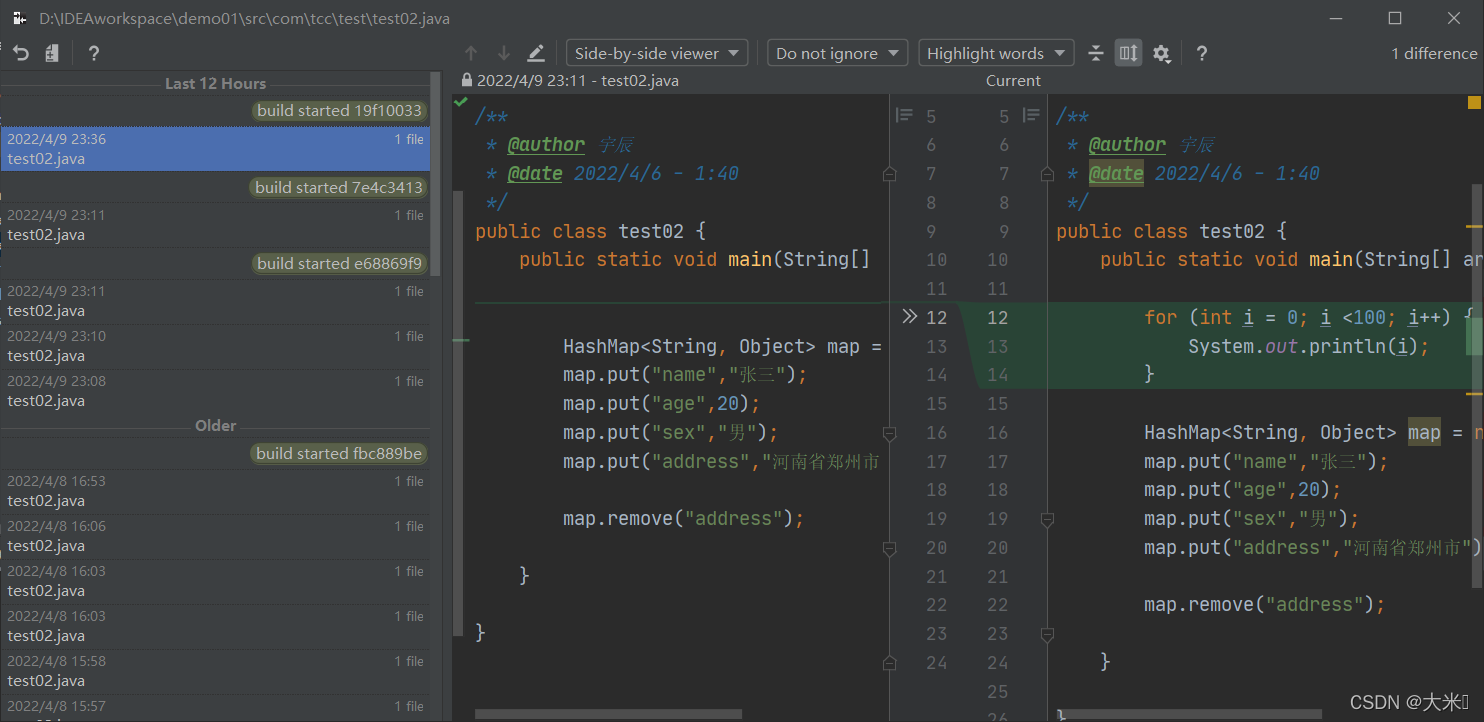This screenshot has height=722, width=1484.
Task: Click the Last 12 Hours group header
Action: pos(215,84)
